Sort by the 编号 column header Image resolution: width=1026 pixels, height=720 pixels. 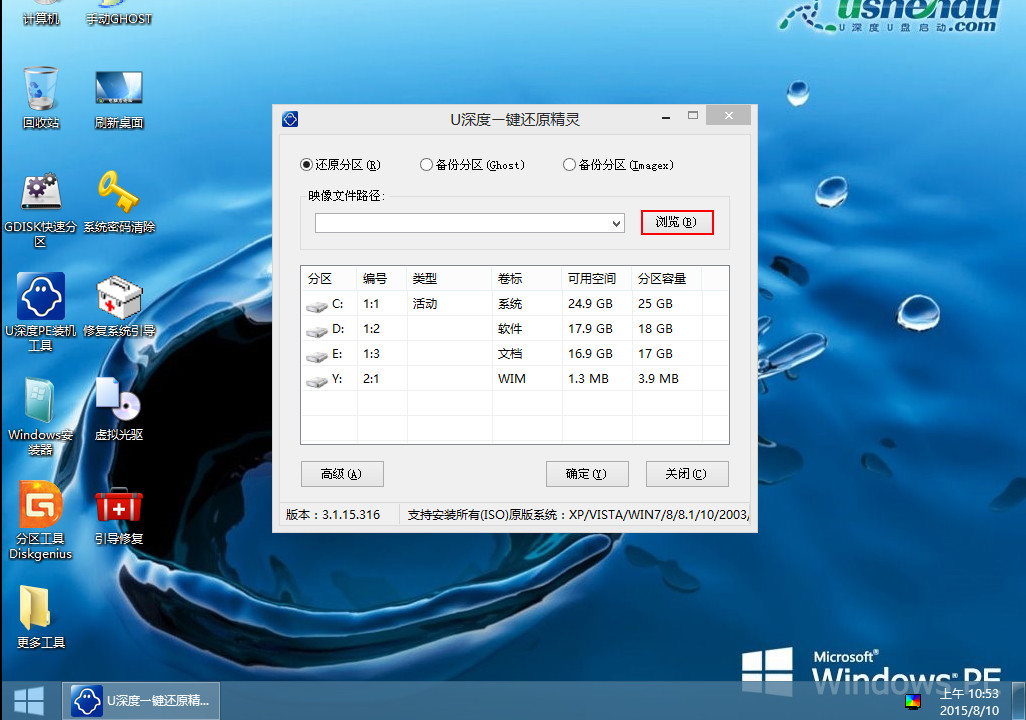[x=381, y=279]
